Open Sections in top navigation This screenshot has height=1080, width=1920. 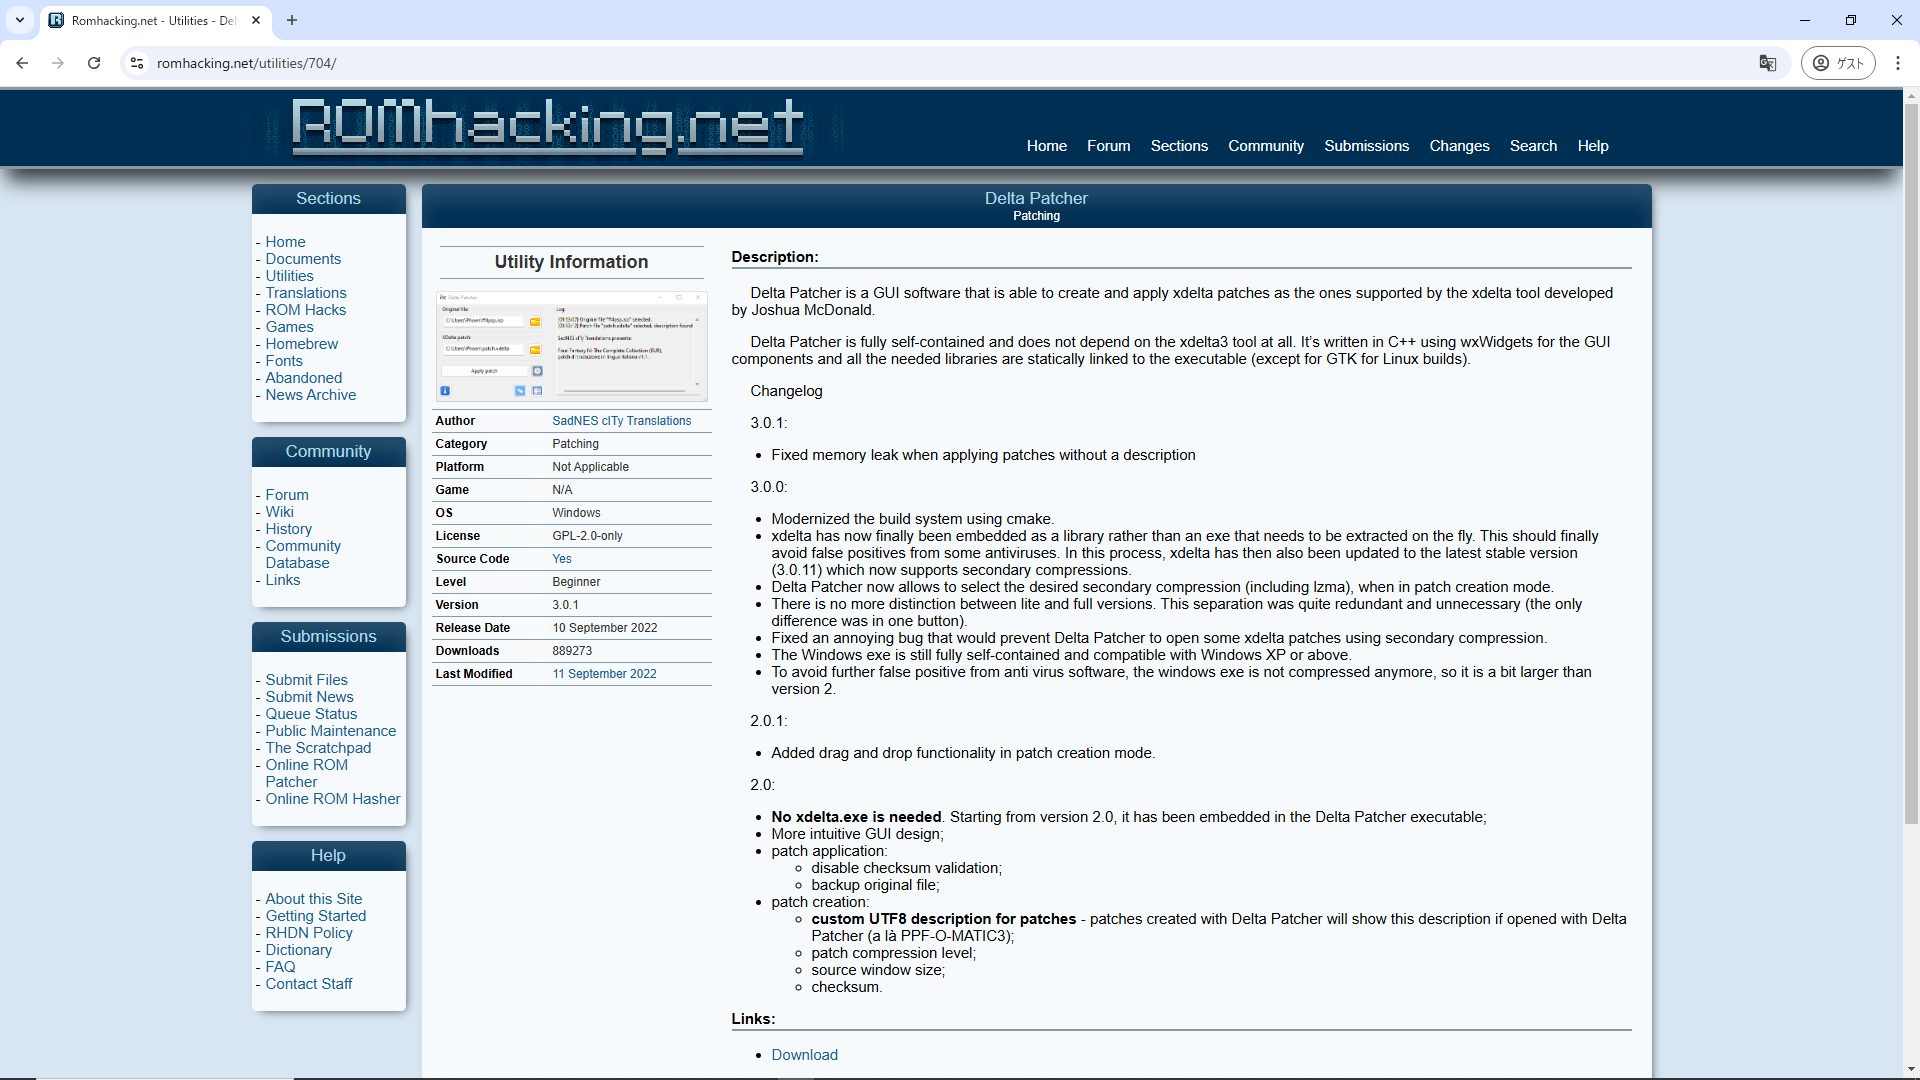1179,146
